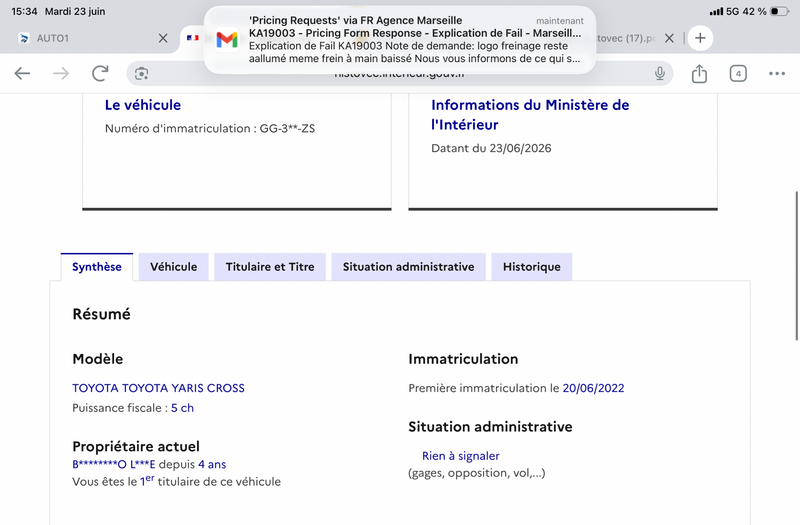Select the Synthèse tab
800x525 pixels.
97,267
